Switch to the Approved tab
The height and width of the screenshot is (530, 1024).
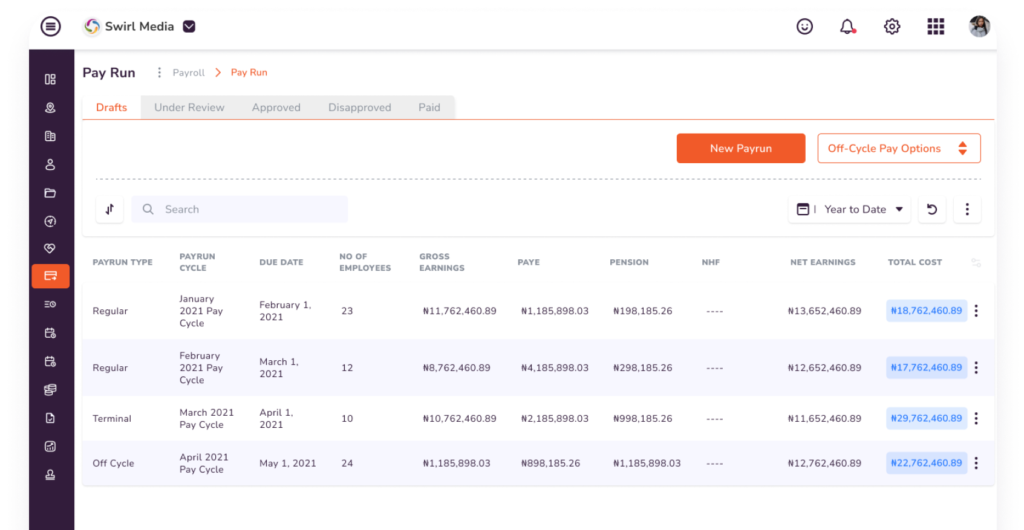[276, 107]
